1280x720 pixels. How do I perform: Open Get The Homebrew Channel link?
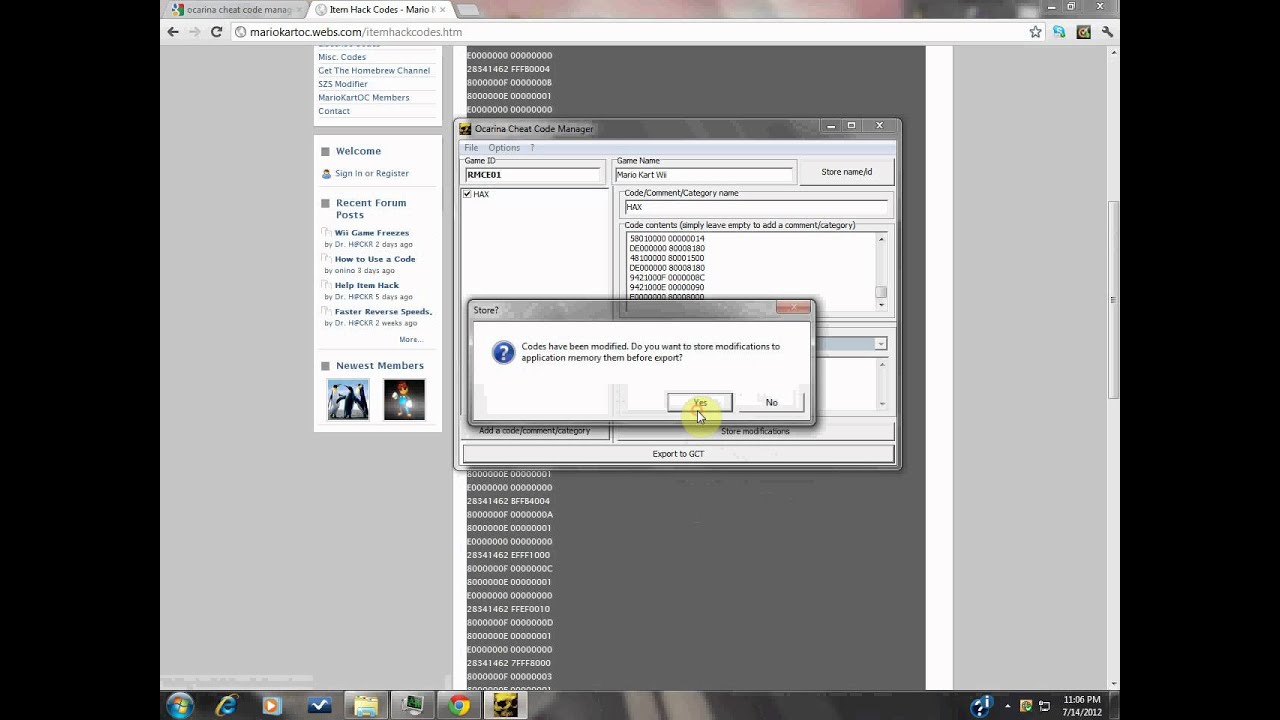[374, 71]
